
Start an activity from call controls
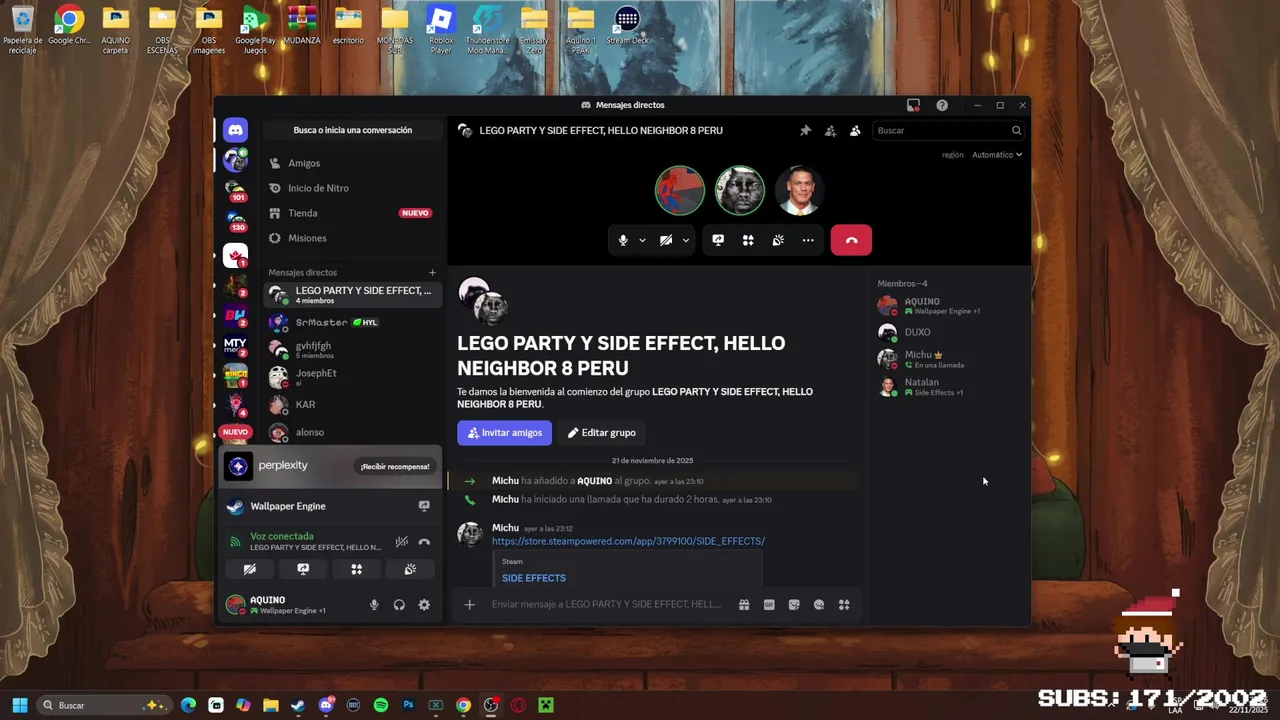point(748,240)
